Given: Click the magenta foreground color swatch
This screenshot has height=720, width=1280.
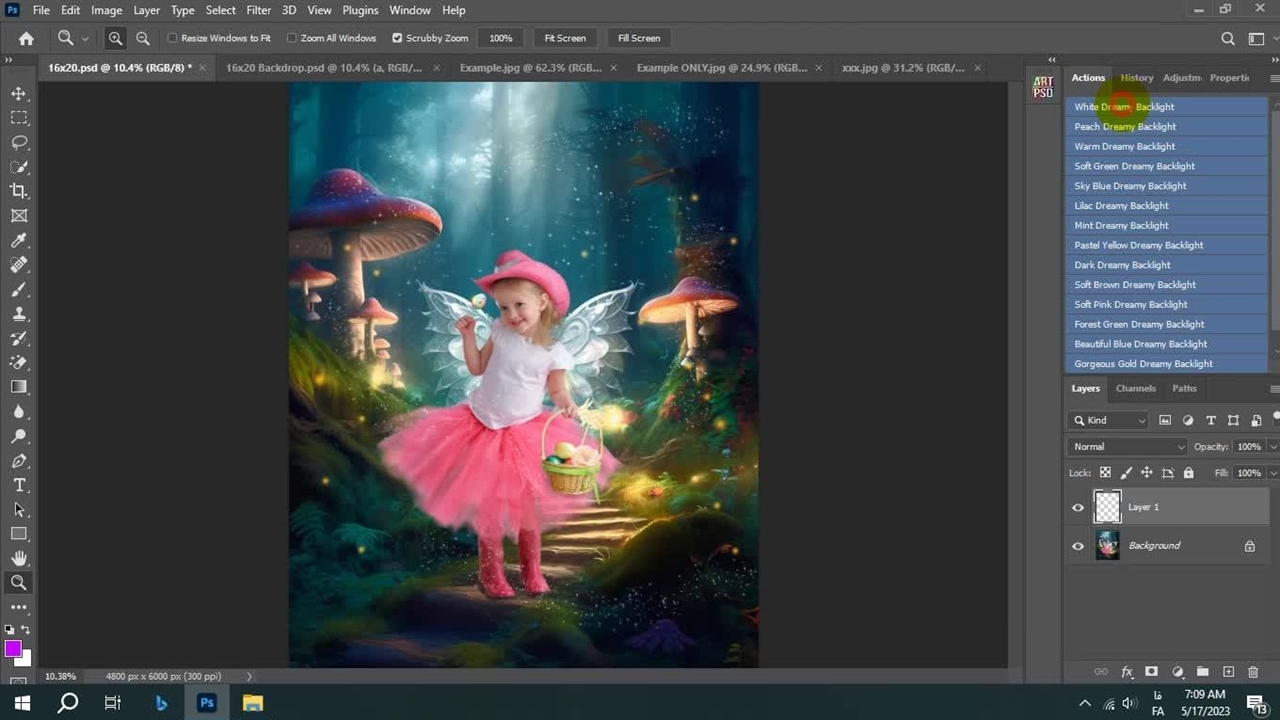Looking at the screenshot, I should 13,649.
